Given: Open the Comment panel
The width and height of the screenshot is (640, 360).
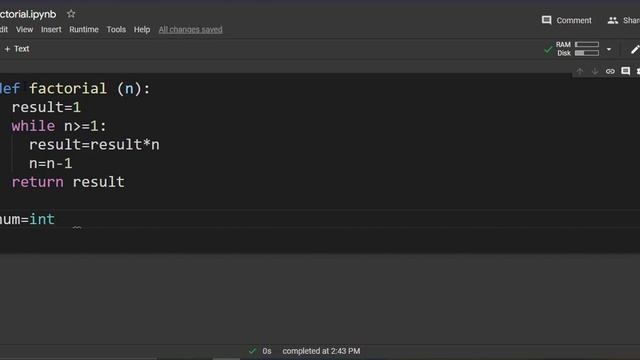Looking at the screenshot, I should [567, 20].
